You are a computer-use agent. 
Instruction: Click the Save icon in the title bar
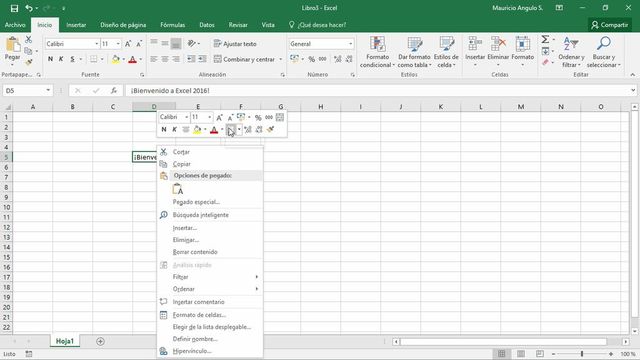(14, 8)
